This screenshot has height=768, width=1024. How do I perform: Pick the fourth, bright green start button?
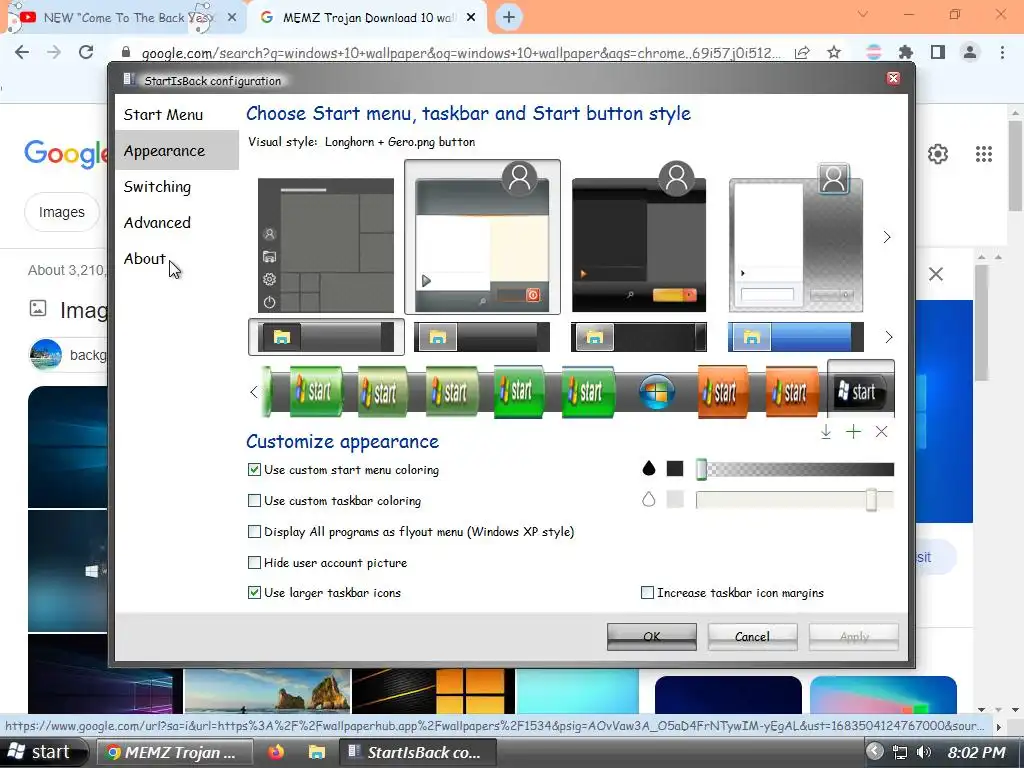519,391
